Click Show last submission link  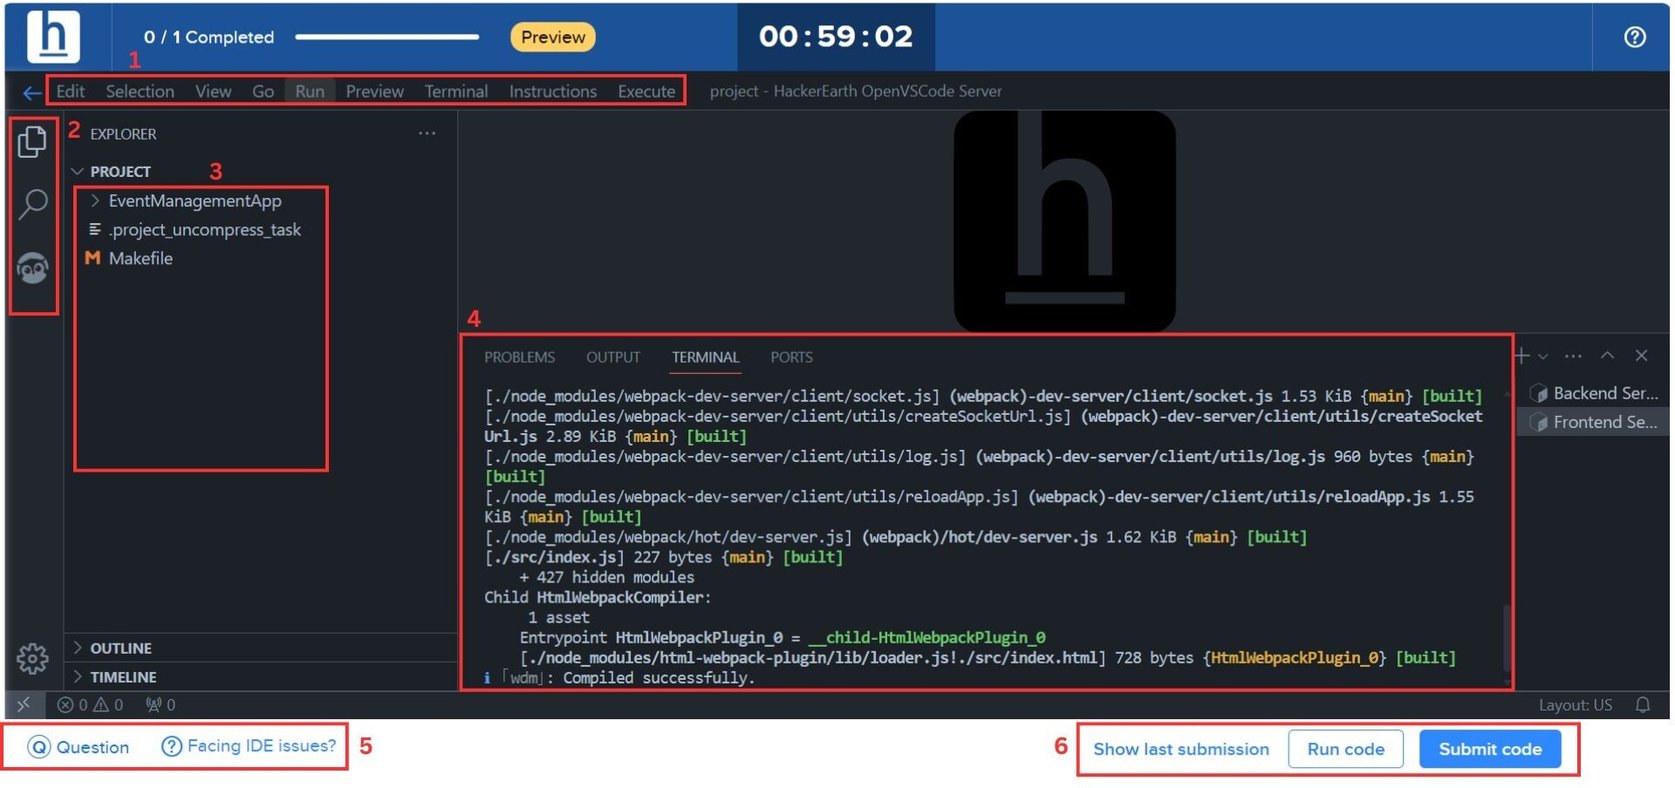[1181, 749]
